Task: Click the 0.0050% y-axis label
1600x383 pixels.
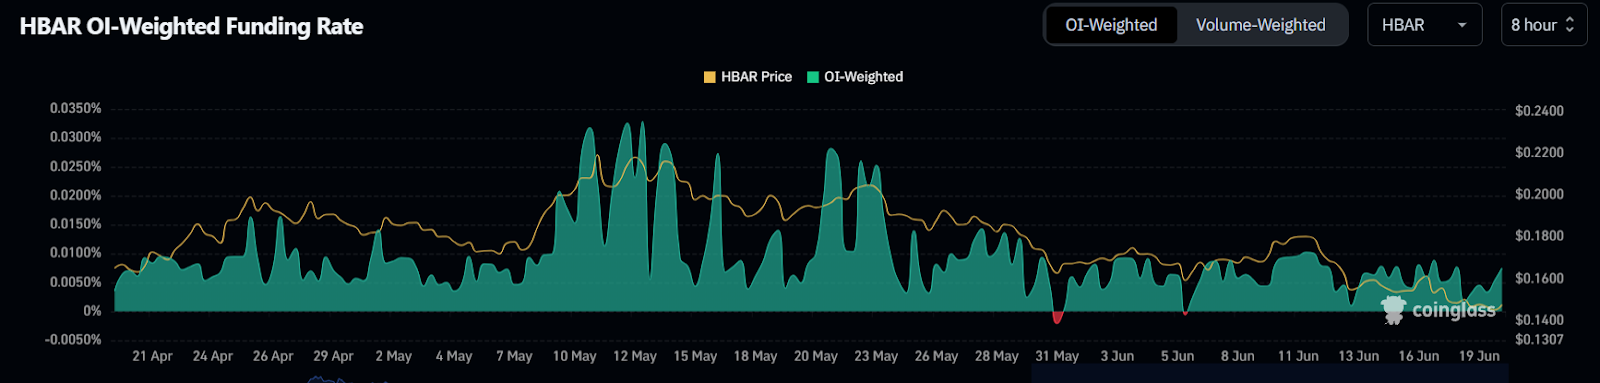Action: [76, 282]
